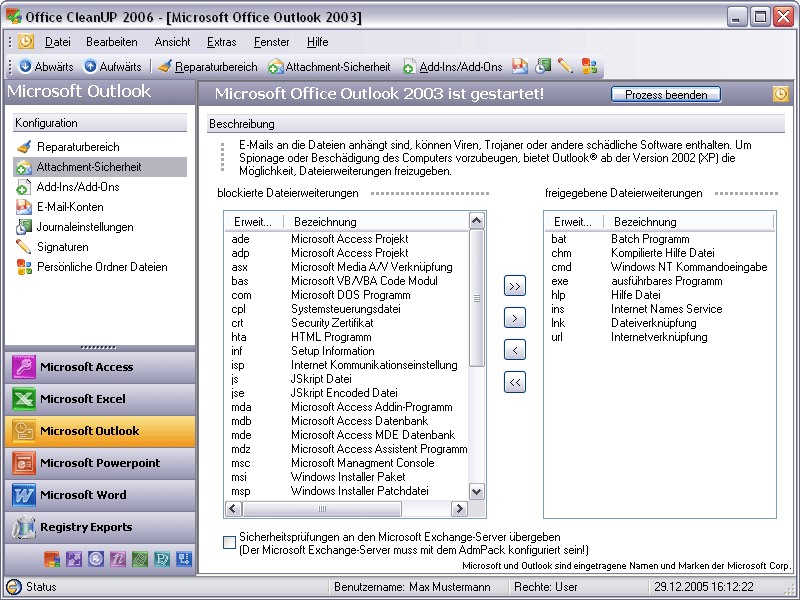Sort the freigegebene list by the Erweit... column
This screenshot has width=800, height=600.
click(574, 222)
